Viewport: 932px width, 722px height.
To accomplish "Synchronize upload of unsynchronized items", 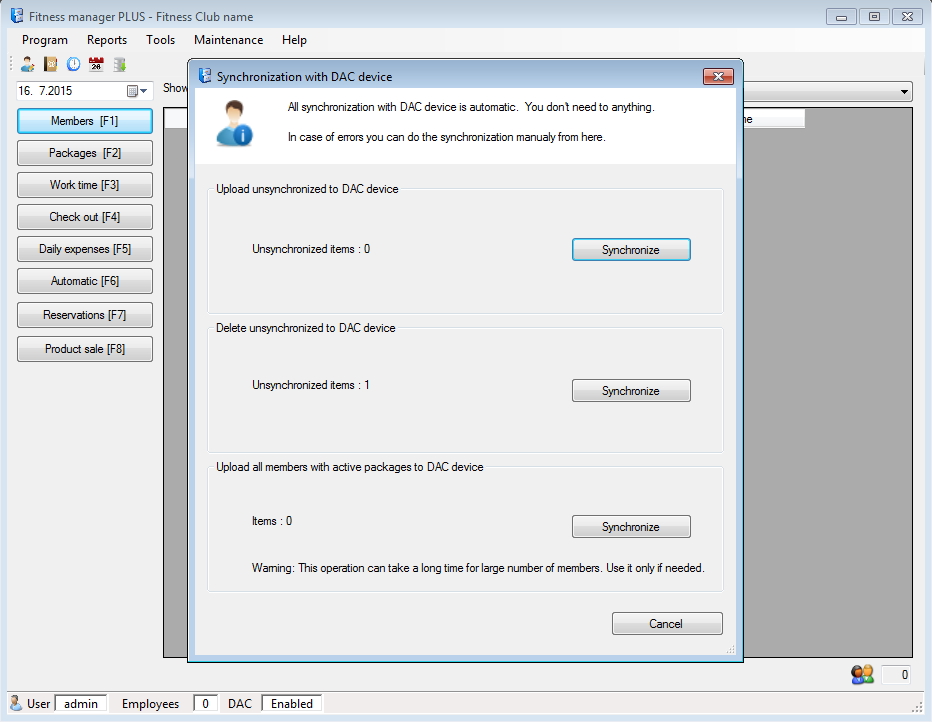I will pyautogui.click(x=630, y=250).
